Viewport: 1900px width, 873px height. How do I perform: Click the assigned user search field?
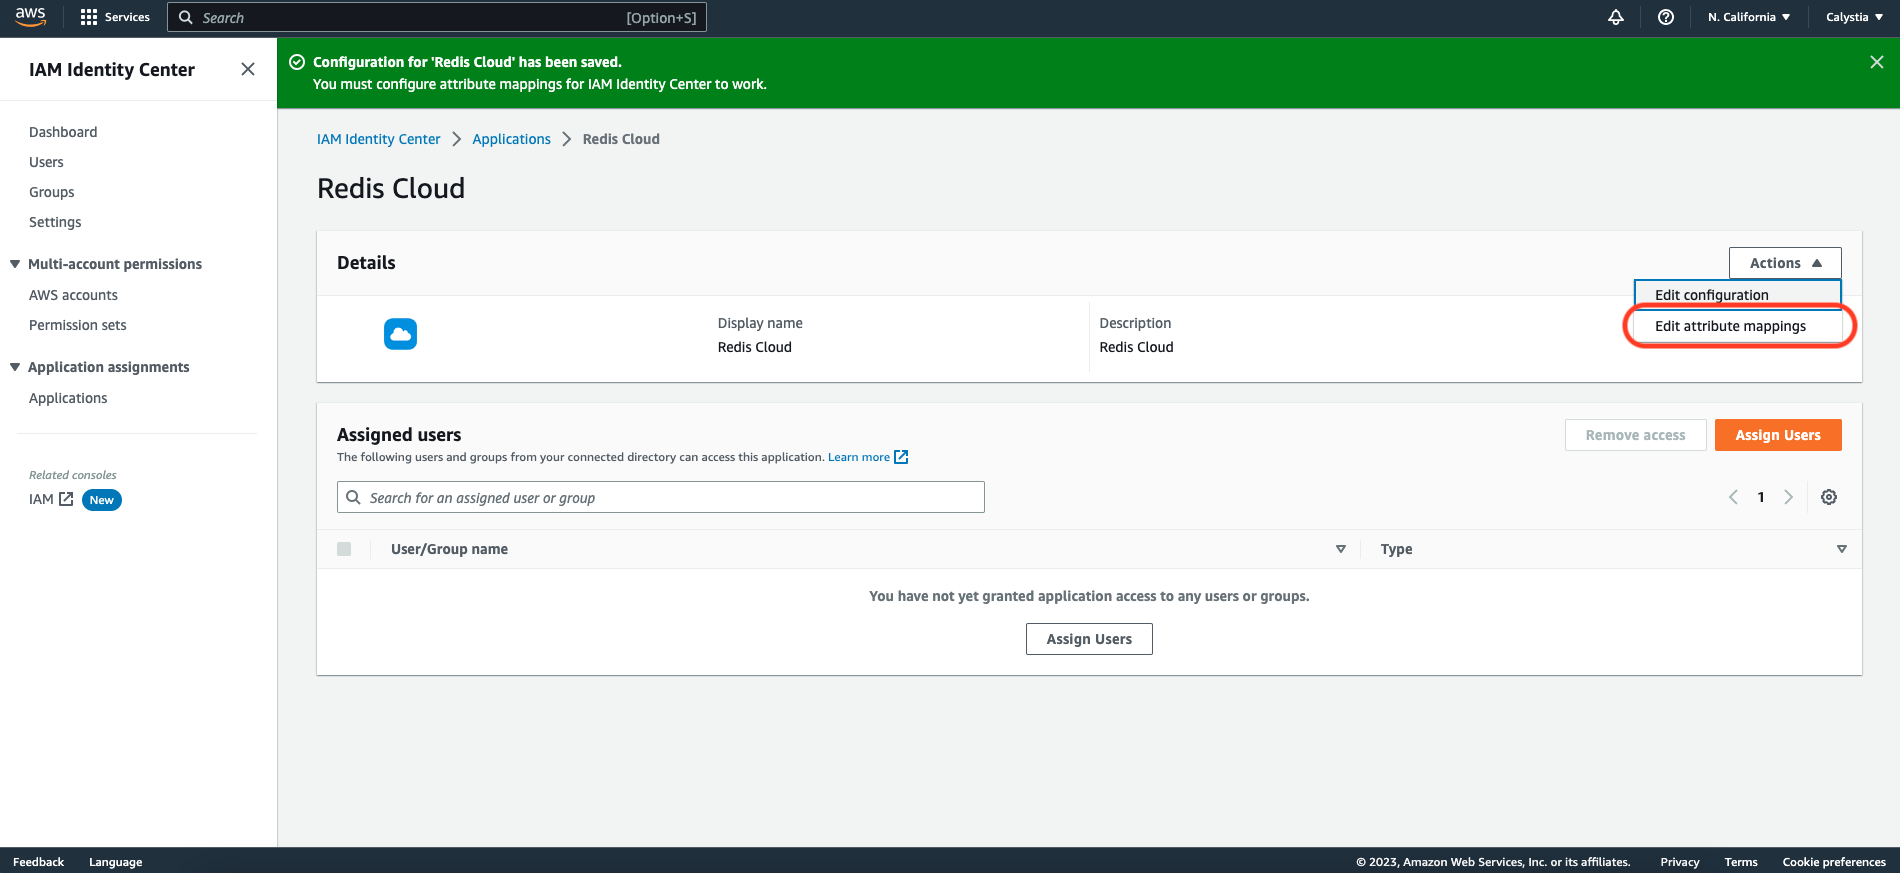[660, 498]
